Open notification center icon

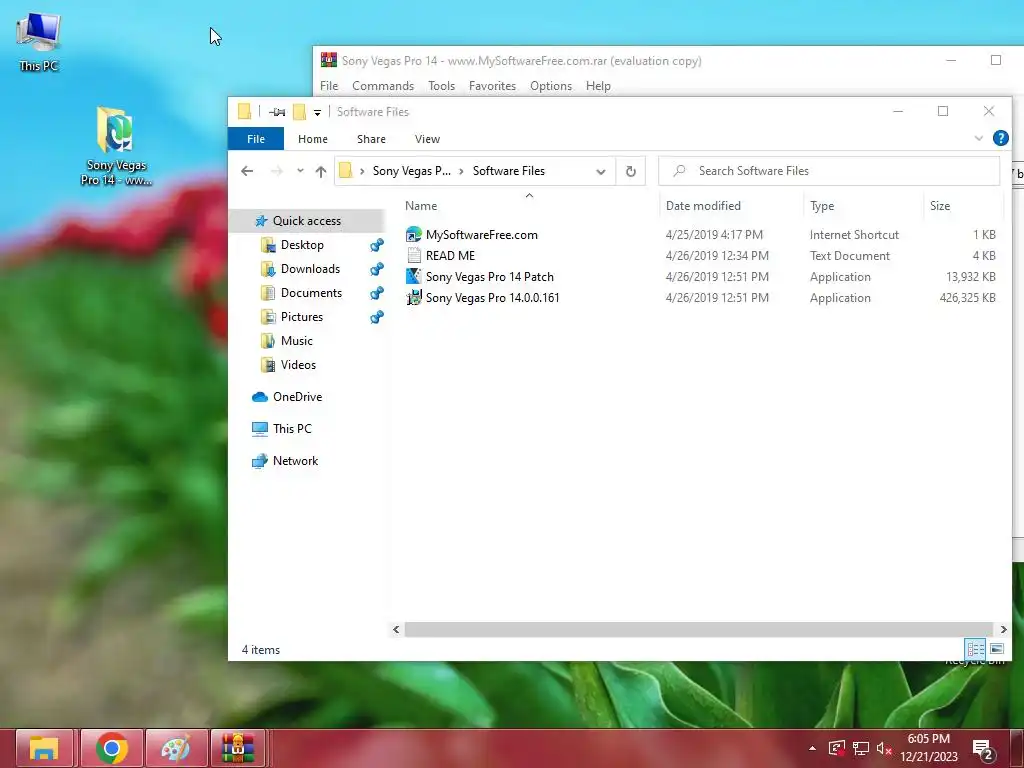click(983, 749)
